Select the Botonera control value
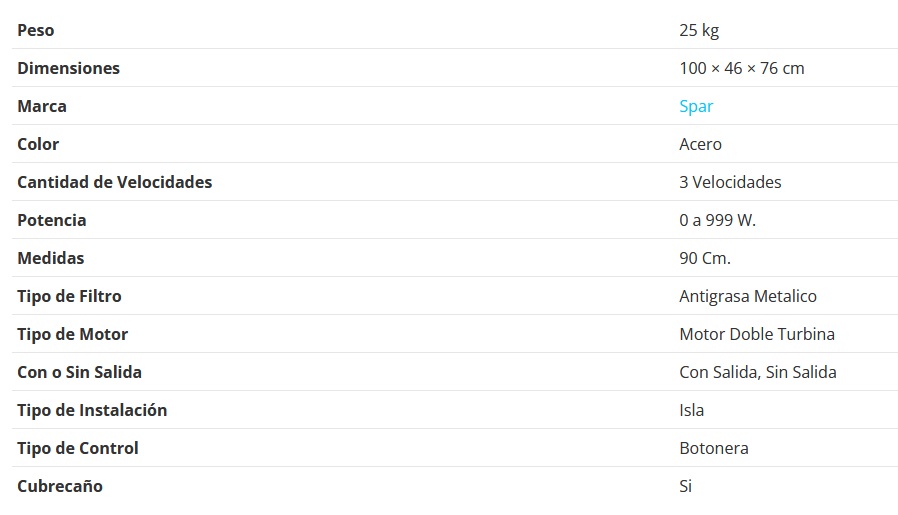898x515 pixels. click(713, 448)
